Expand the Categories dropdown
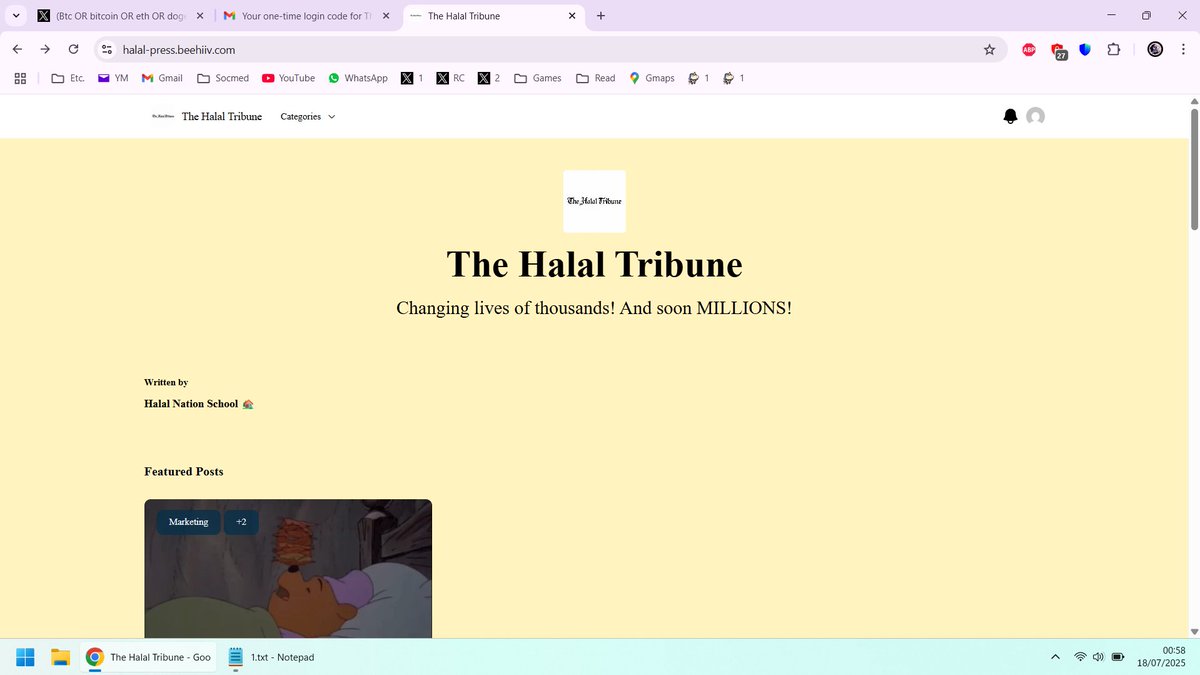 308,117
